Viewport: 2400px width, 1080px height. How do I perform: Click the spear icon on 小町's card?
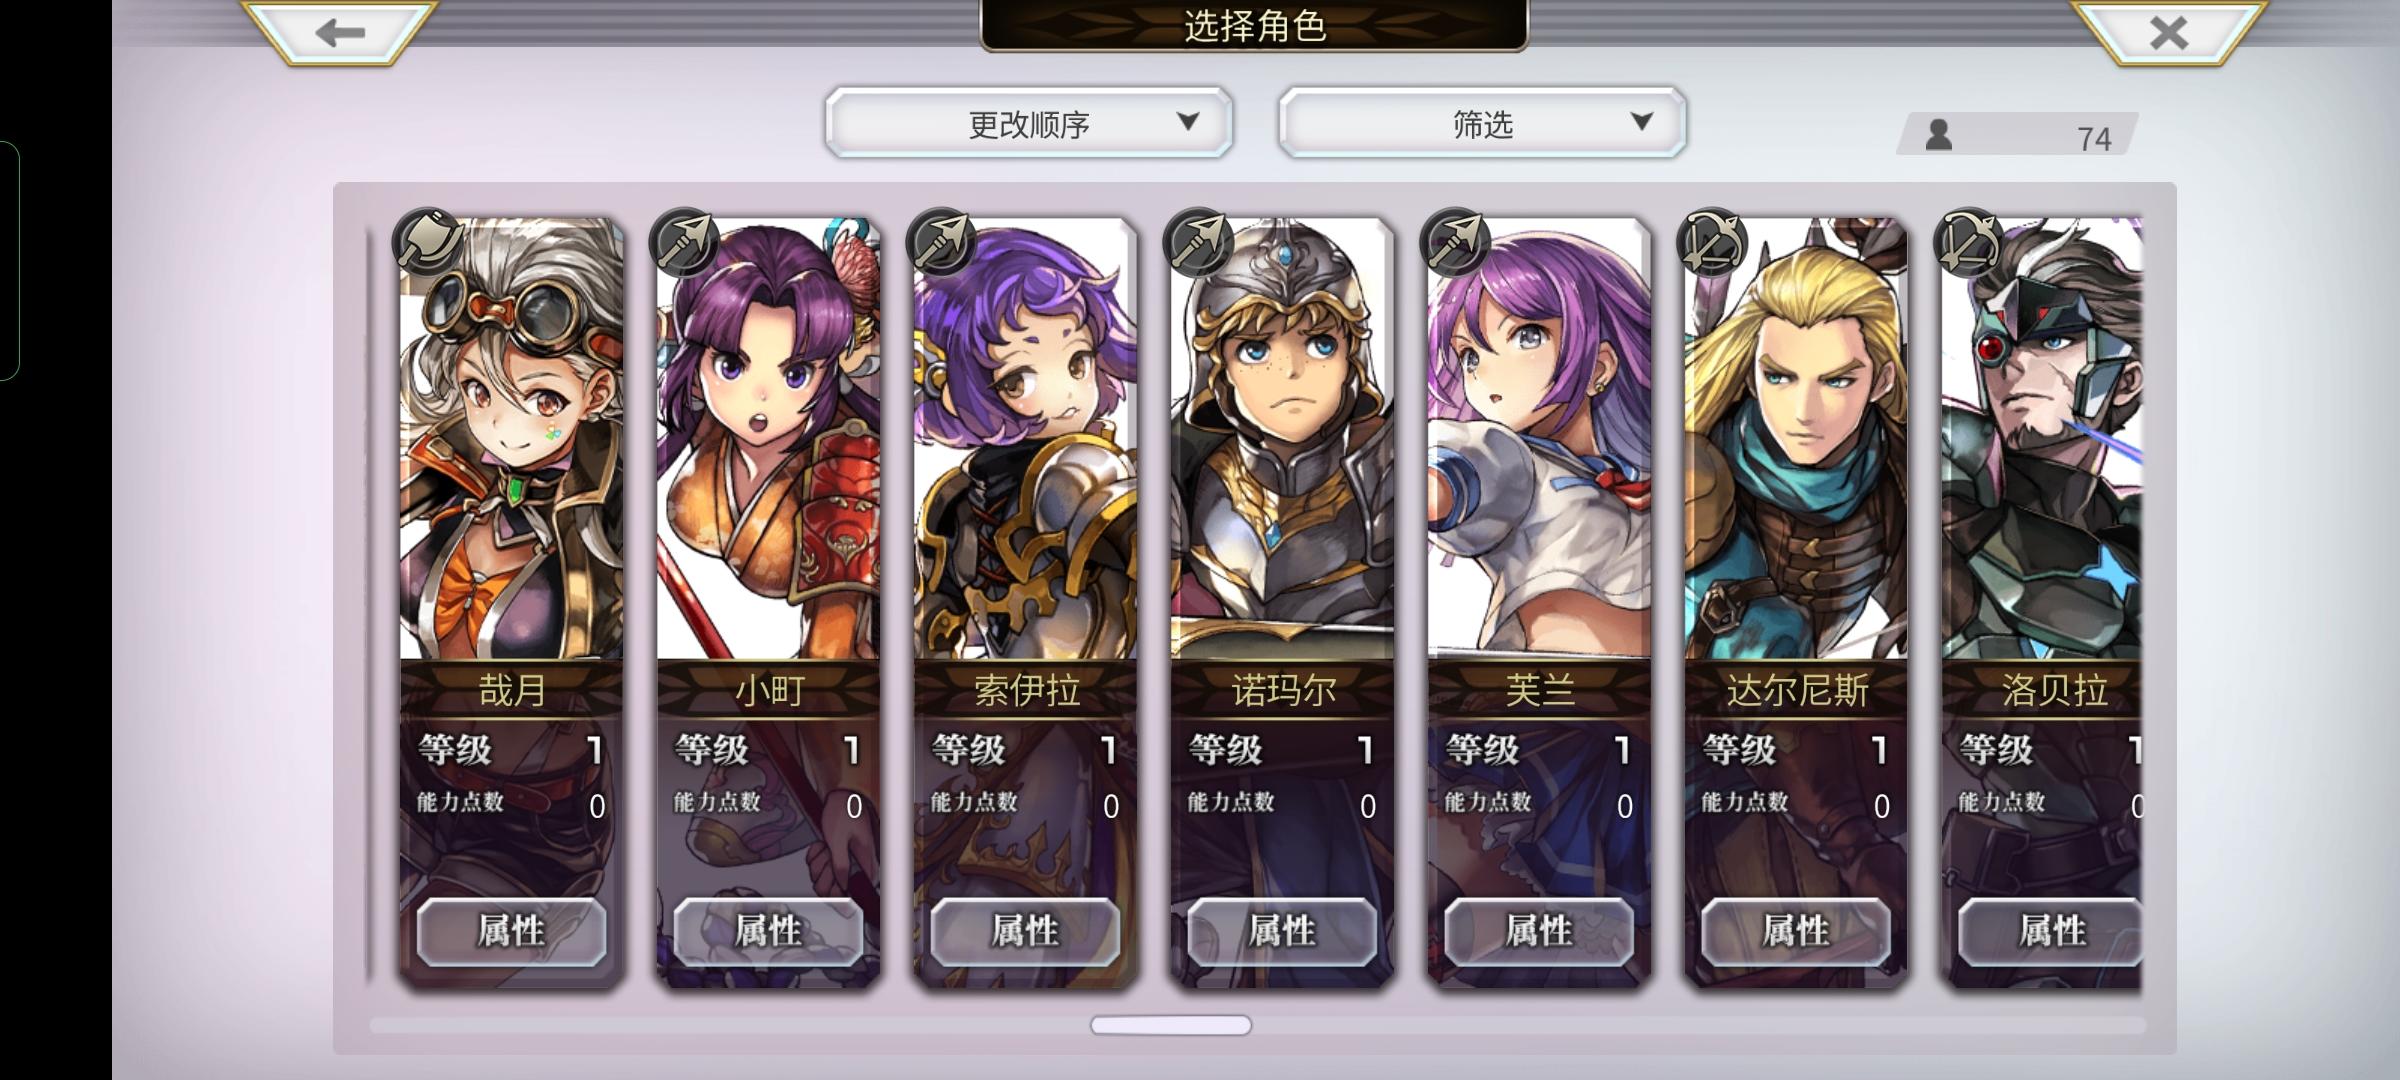(x=685, y=243)
